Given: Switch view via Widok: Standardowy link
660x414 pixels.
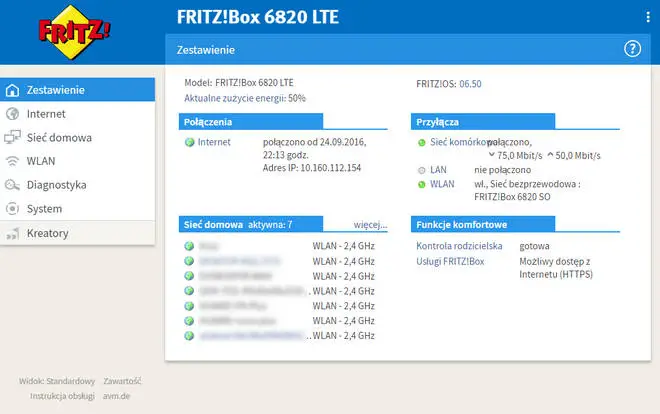Looking at the screenshot, I should click(57, 381).
